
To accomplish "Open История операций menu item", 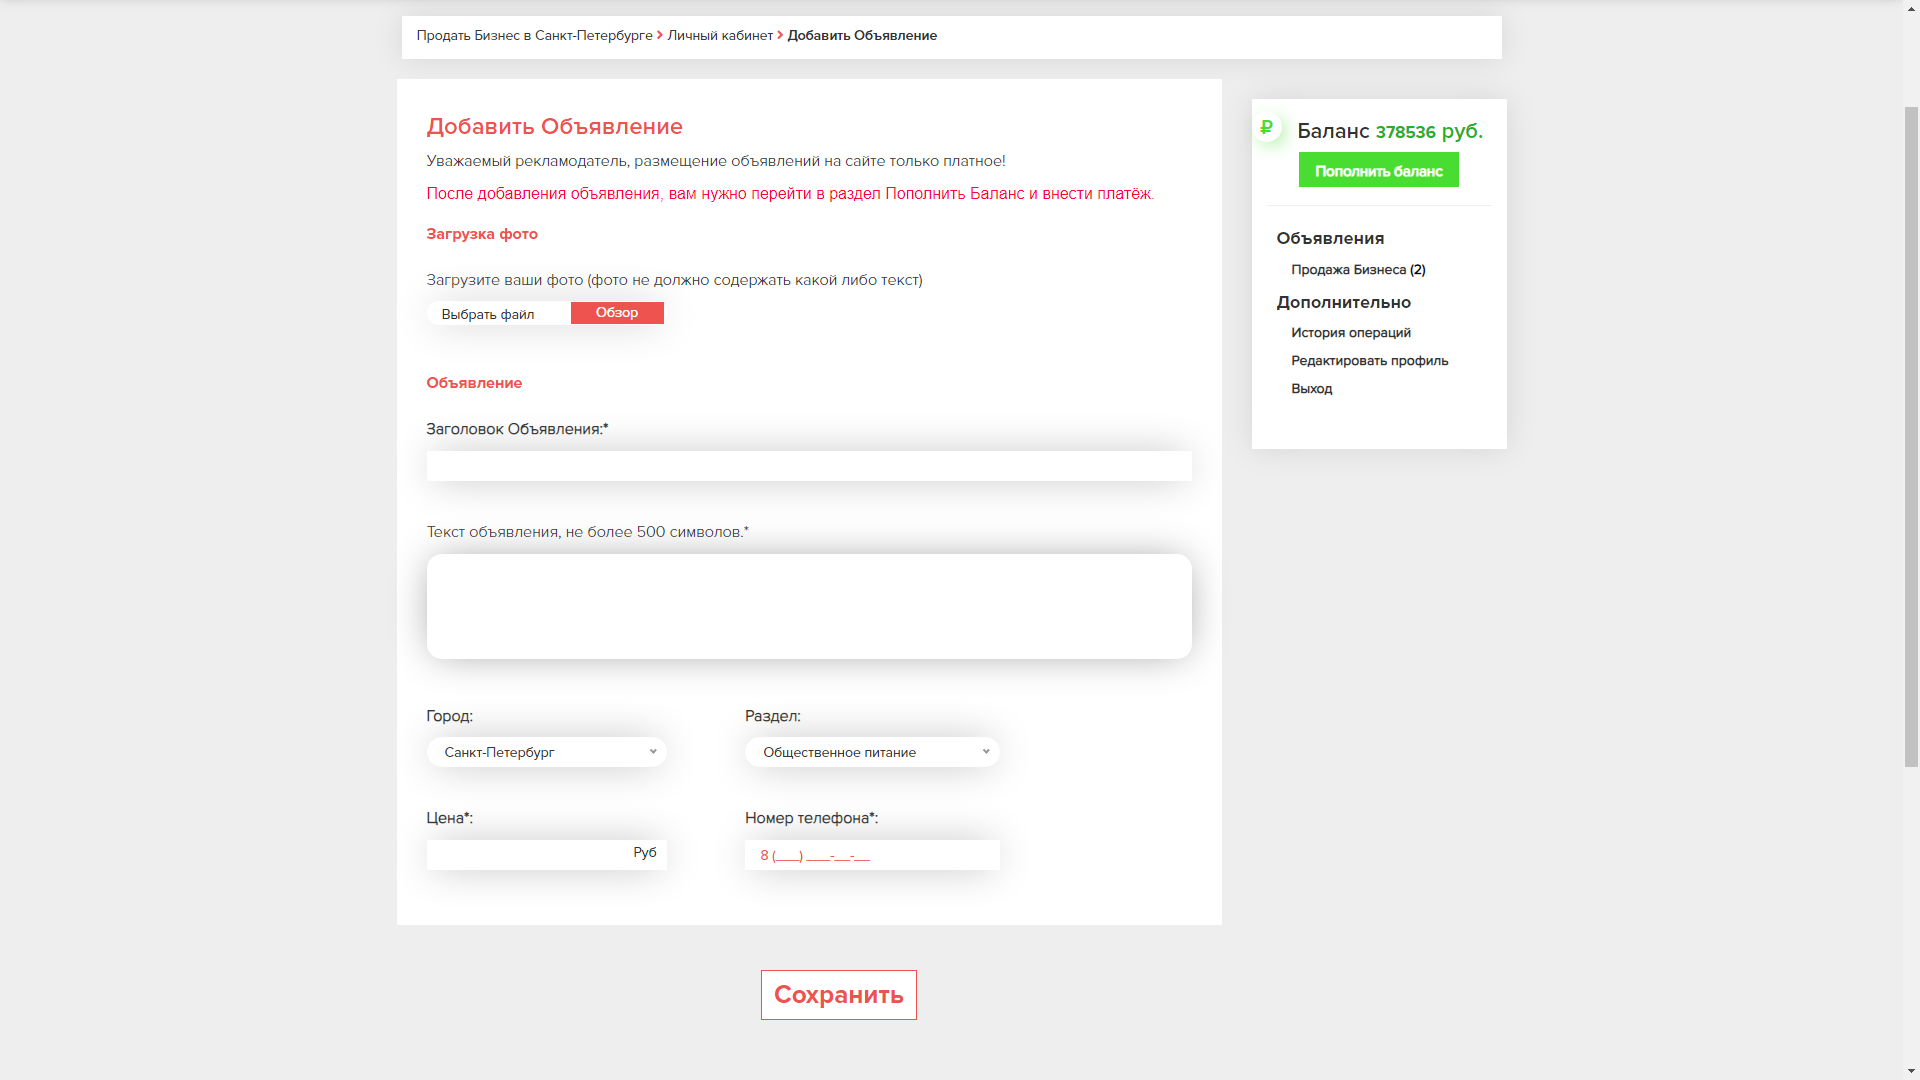I will (x=1350, y=333).
